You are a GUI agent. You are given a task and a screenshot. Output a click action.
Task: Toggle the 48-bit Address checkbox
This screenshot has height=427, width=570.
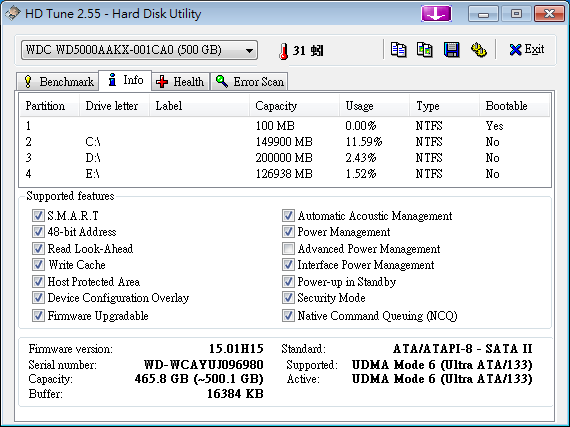(x=38, y=231)
